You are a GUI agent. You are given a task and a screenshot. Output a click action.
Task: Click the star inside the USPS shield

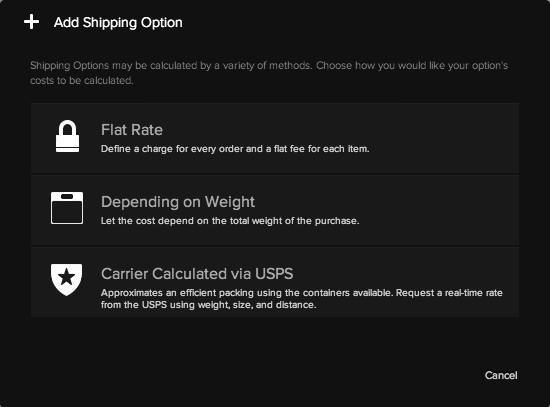click(x=67, y=277)
